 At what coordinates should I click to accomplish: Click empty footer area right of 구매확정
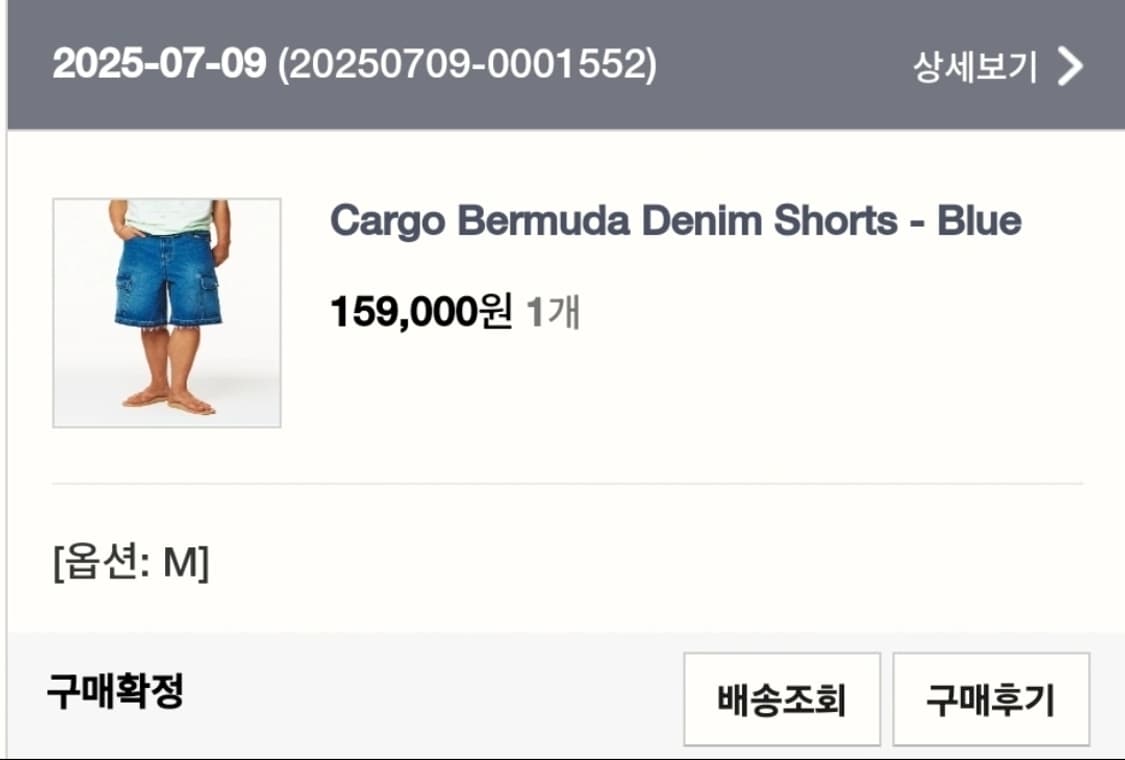(x=430, y=691)
